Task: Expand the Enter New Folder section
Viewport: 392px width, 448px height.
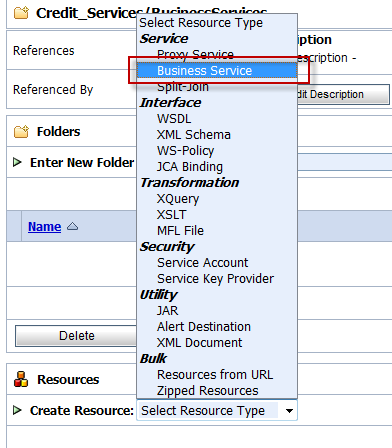Action: pyautogui.click(x=17, y=162)
